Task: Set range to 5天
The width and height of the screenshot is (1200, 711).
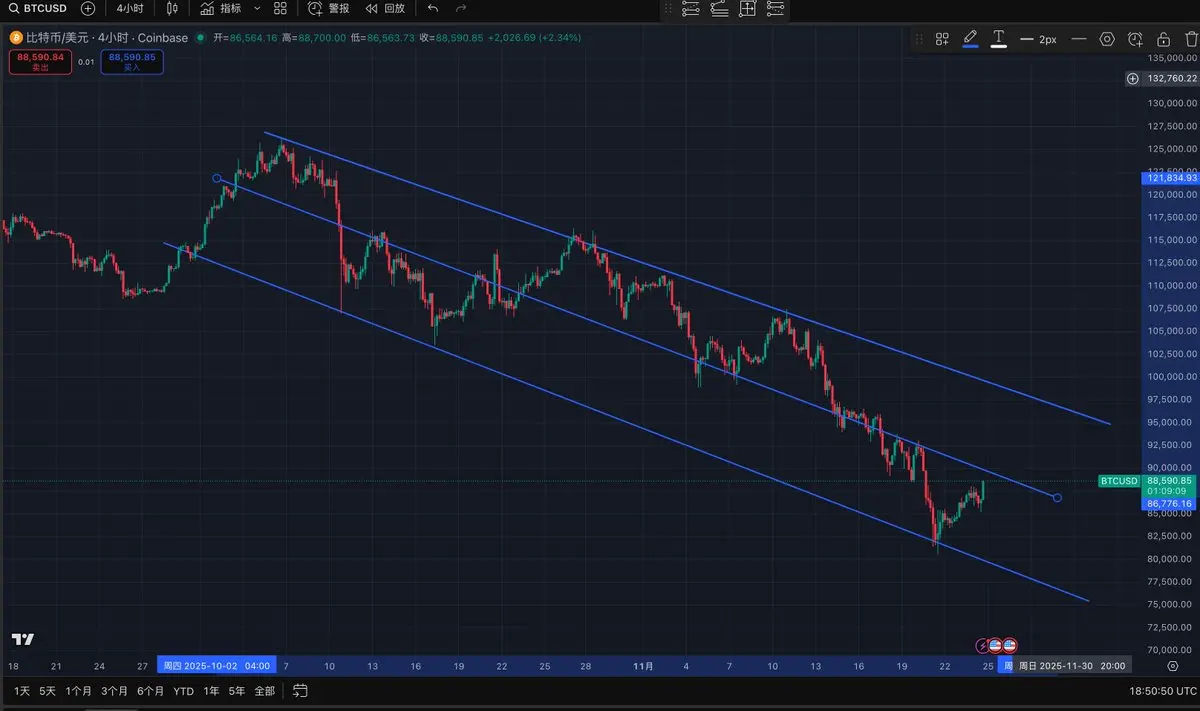Action: coord(47,691)
